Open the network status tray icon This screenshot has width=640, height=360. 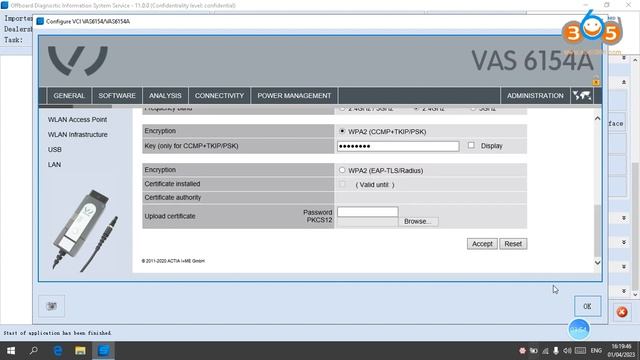coord(545,351)
